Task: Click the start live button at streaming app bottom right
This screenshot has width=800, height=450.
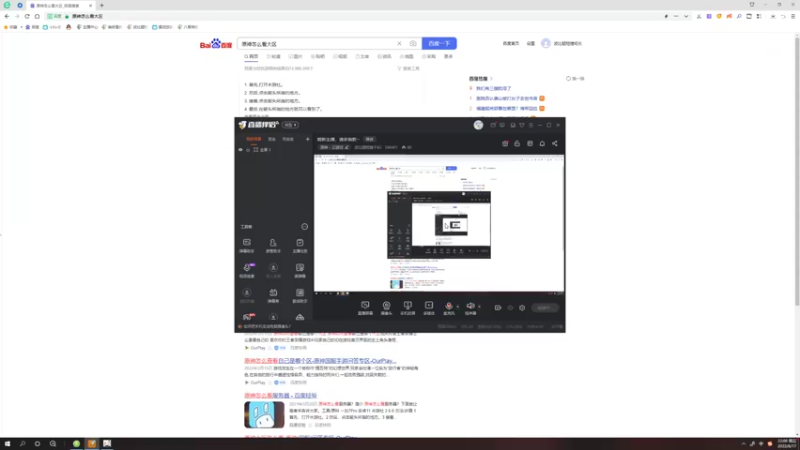Action: click(545, 308)
